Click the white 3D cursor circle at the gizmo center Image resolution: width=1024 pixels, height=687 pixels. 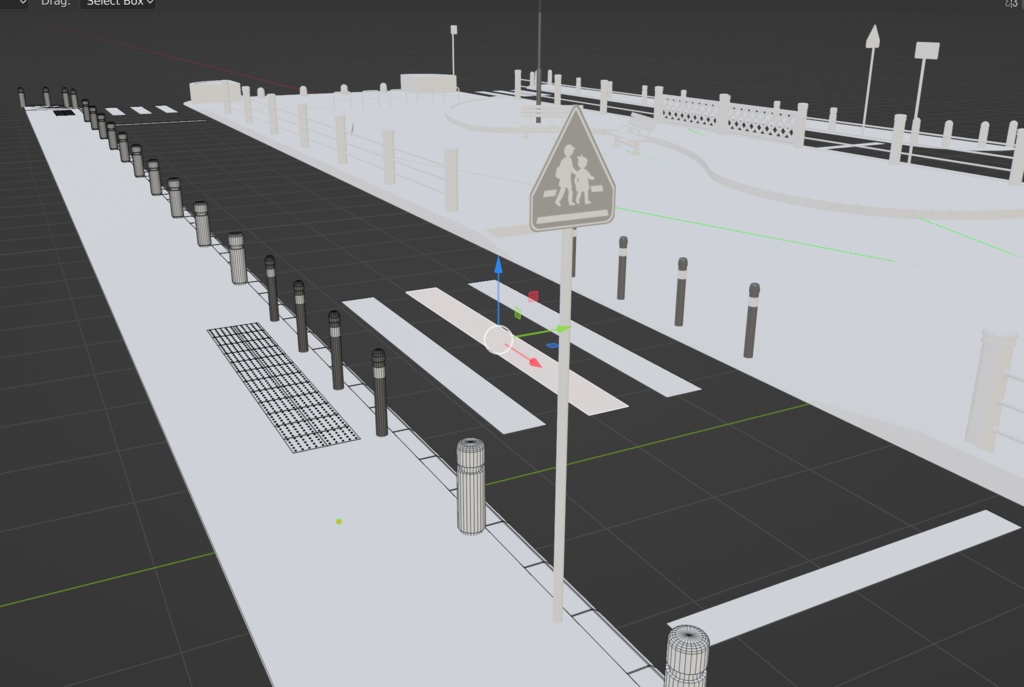(498, 338)
